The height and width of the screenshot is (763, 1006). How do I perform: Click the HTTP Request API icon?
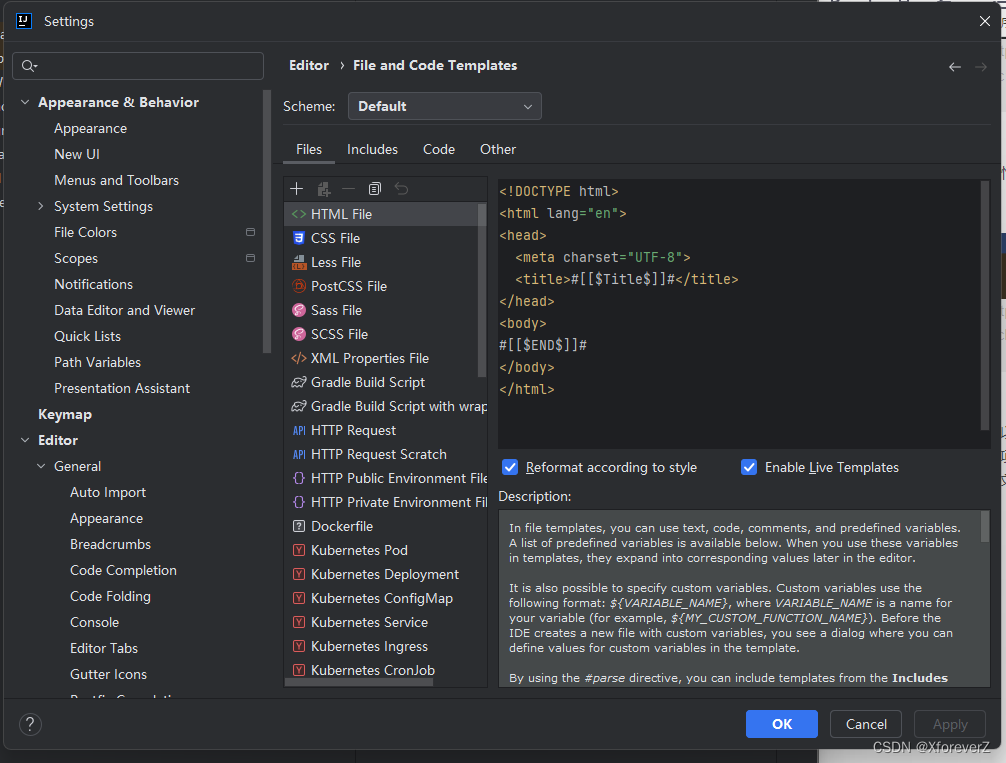point(299,431)
